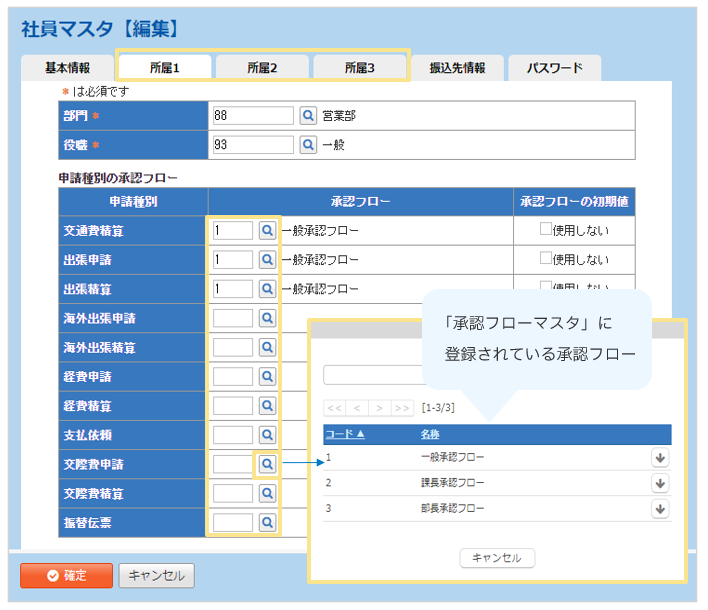Click the magnifier icon for 交際費申請 row

[267, 464]
